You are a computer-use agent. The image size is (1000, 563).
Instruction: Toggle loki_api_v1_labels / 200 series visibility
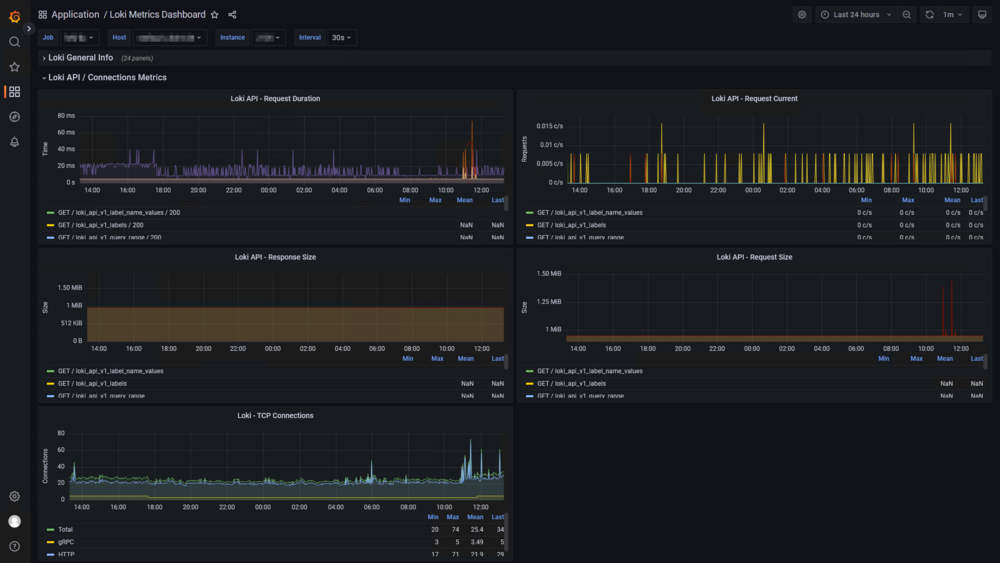tap(100, 225)
